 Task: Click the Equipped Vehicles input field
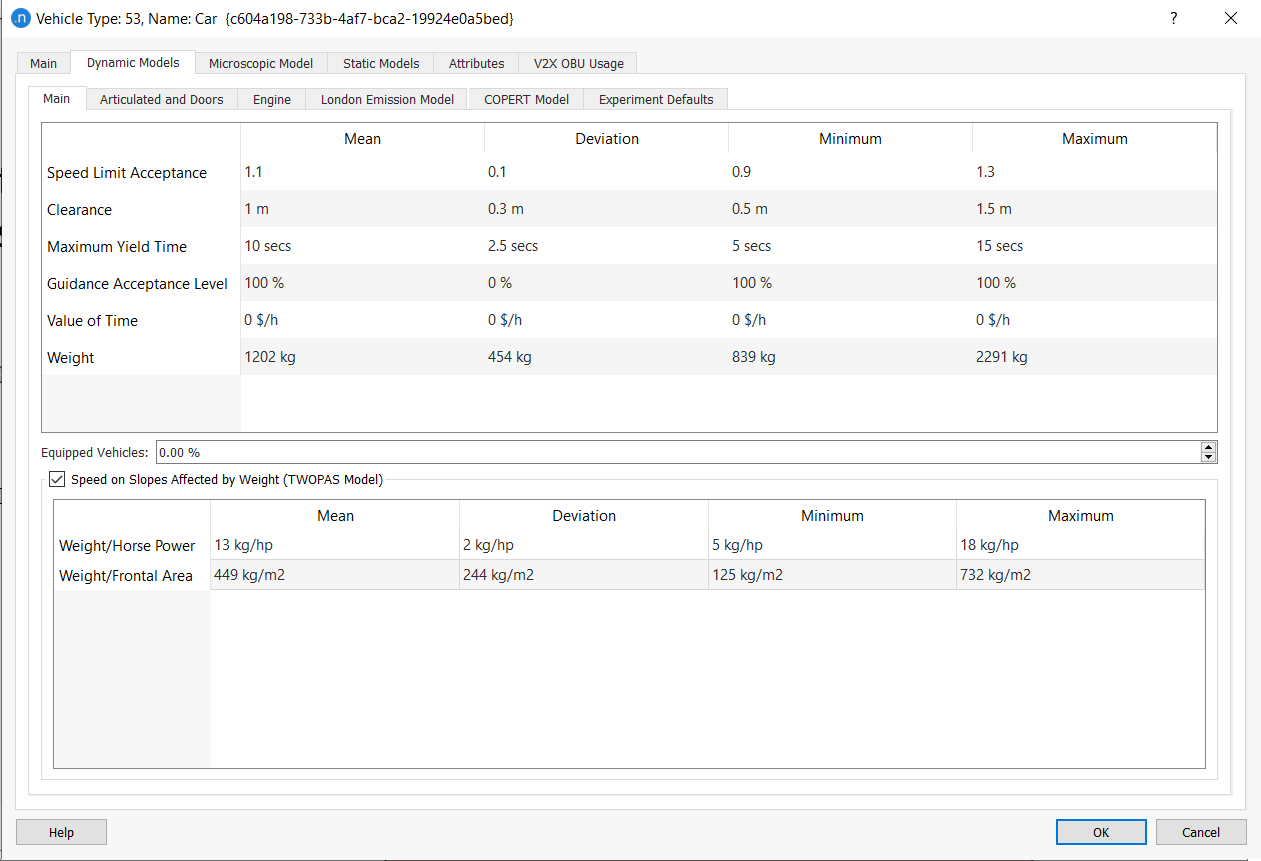tap(600, 452)
